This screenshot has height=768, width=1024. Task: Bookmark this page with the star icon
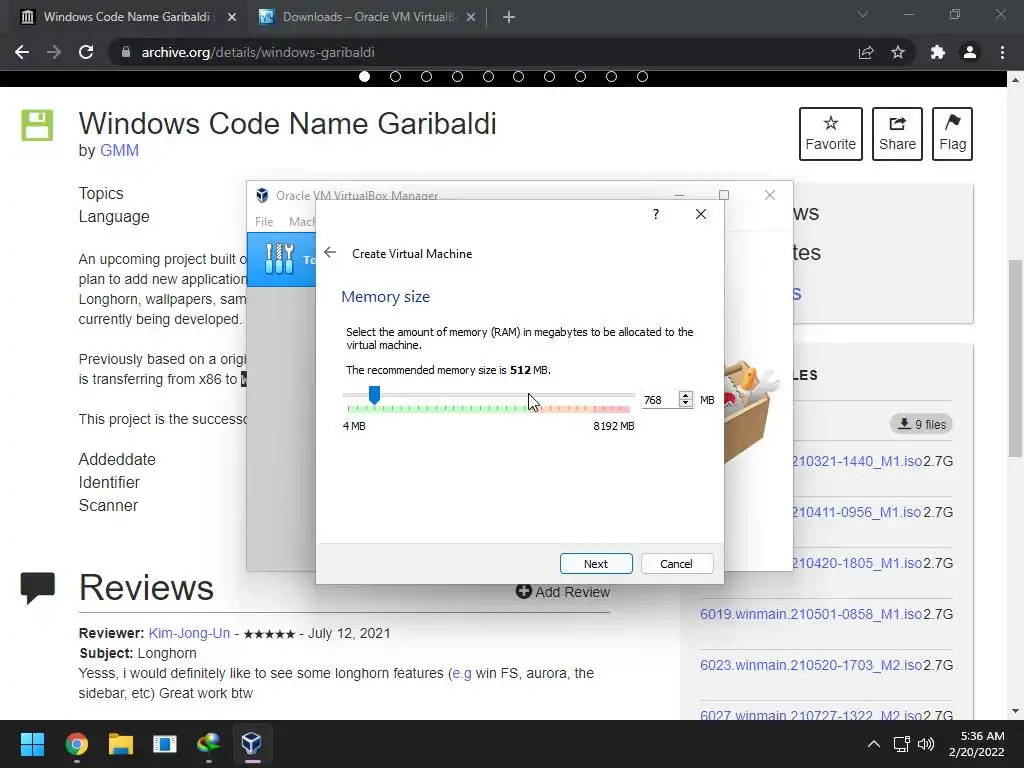(x=898, y=52)
